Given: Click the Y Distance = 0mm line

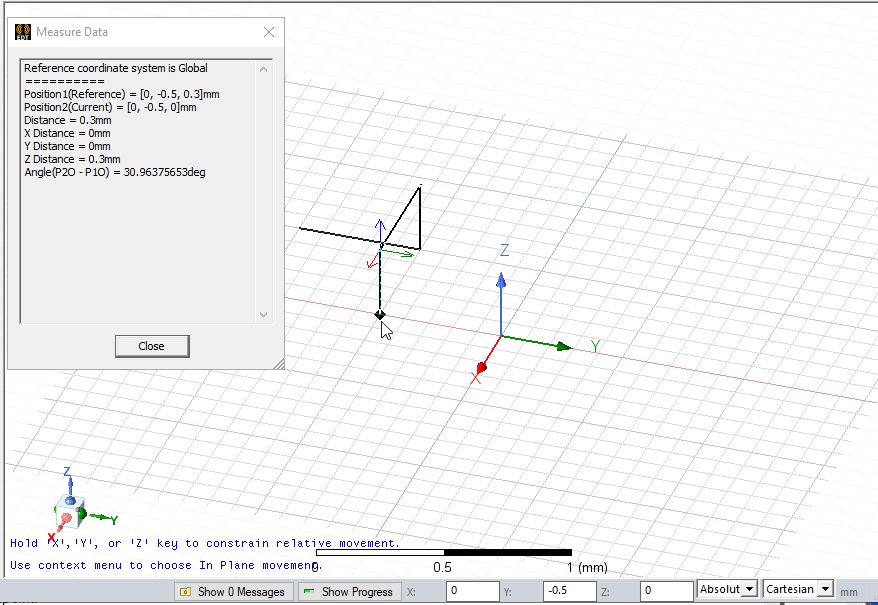Looking at the screenshot, I should (x=67, y=146).
